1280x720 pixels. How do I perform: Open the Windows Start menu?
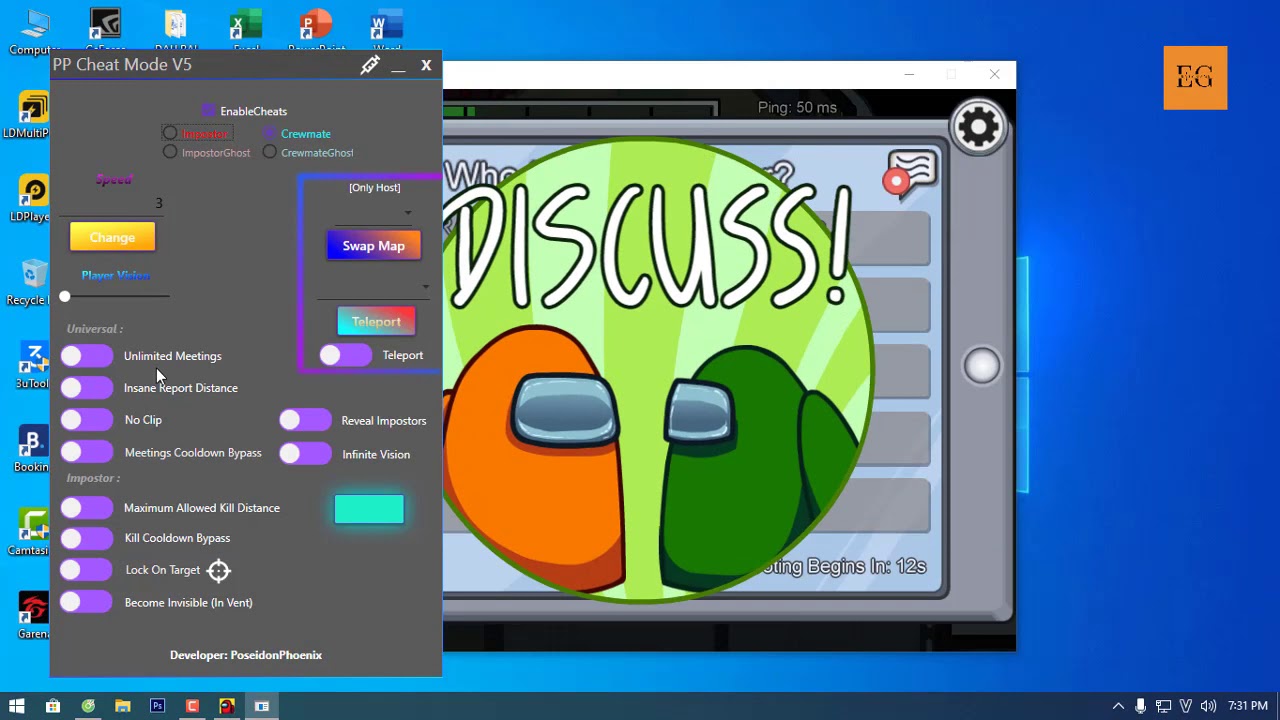click(x=17, y=706)
